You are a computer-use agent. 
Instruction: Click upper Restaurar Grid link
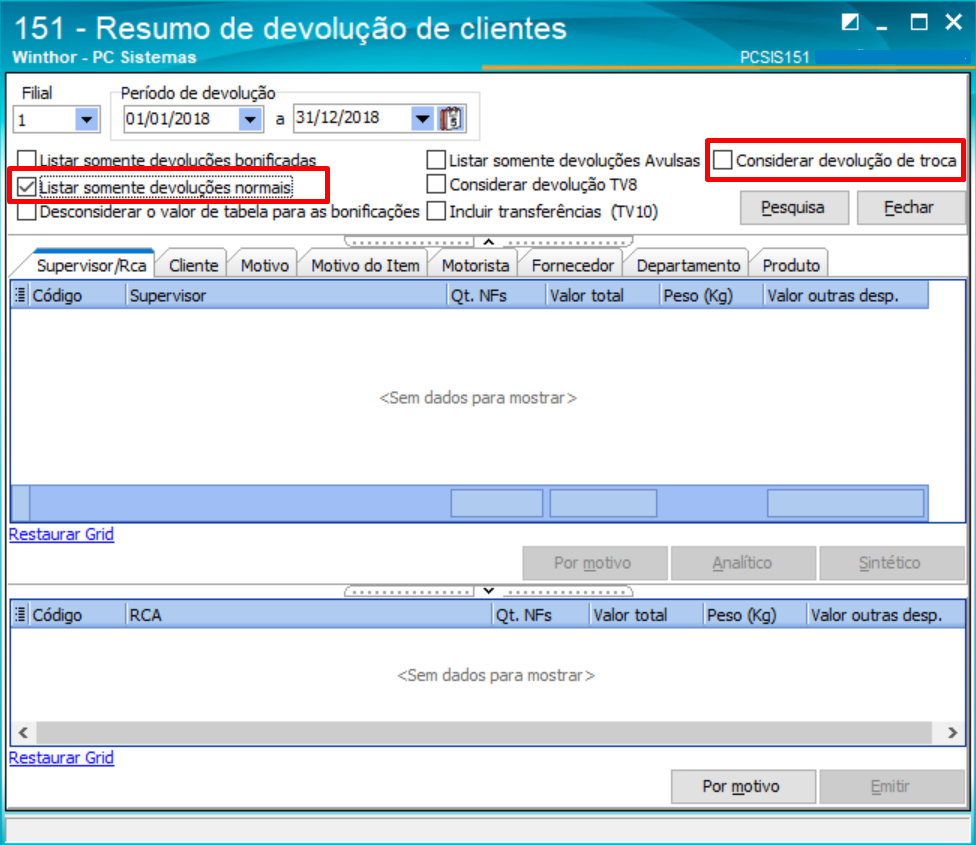[x=62, y=535]
